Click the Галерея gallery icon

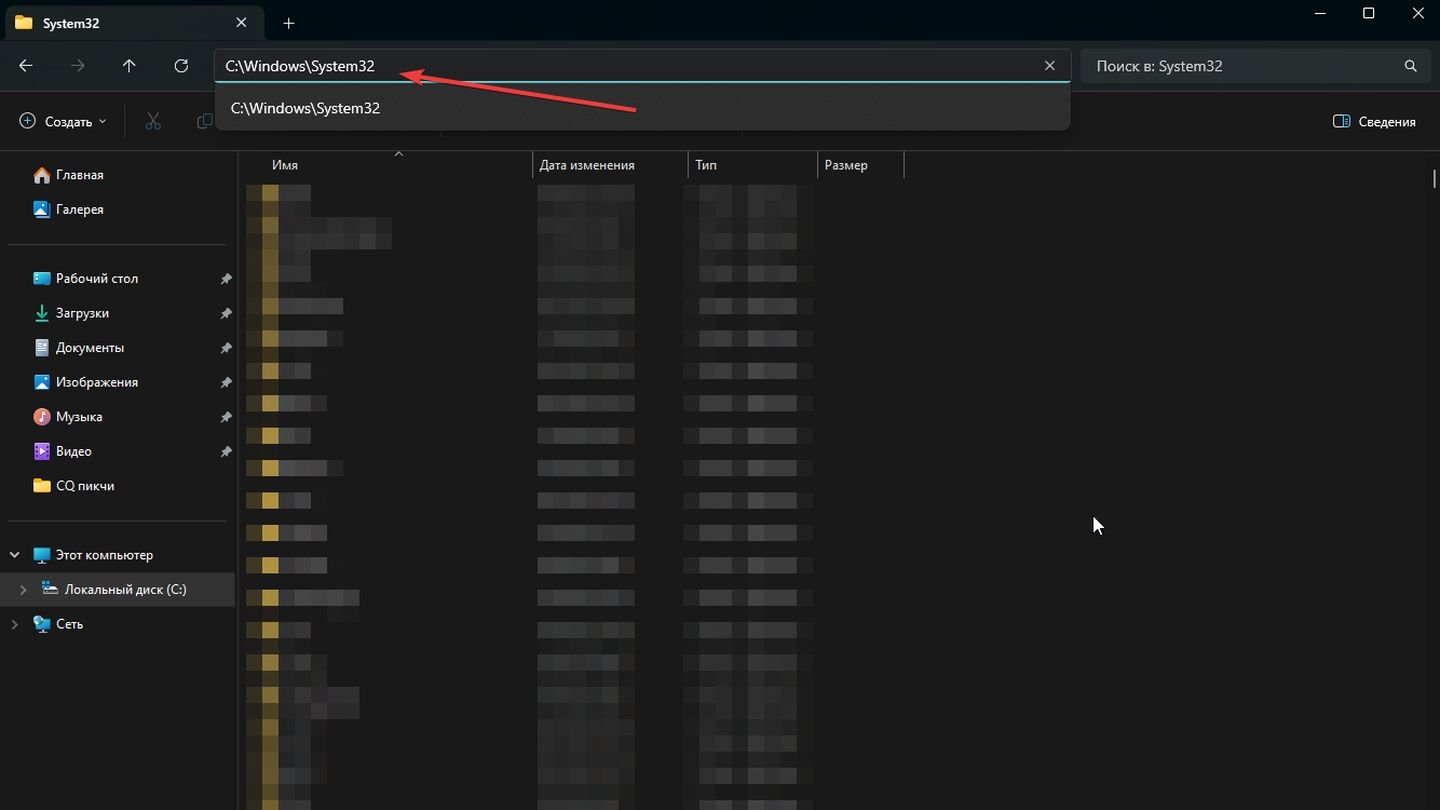click(x=42, y=210)
